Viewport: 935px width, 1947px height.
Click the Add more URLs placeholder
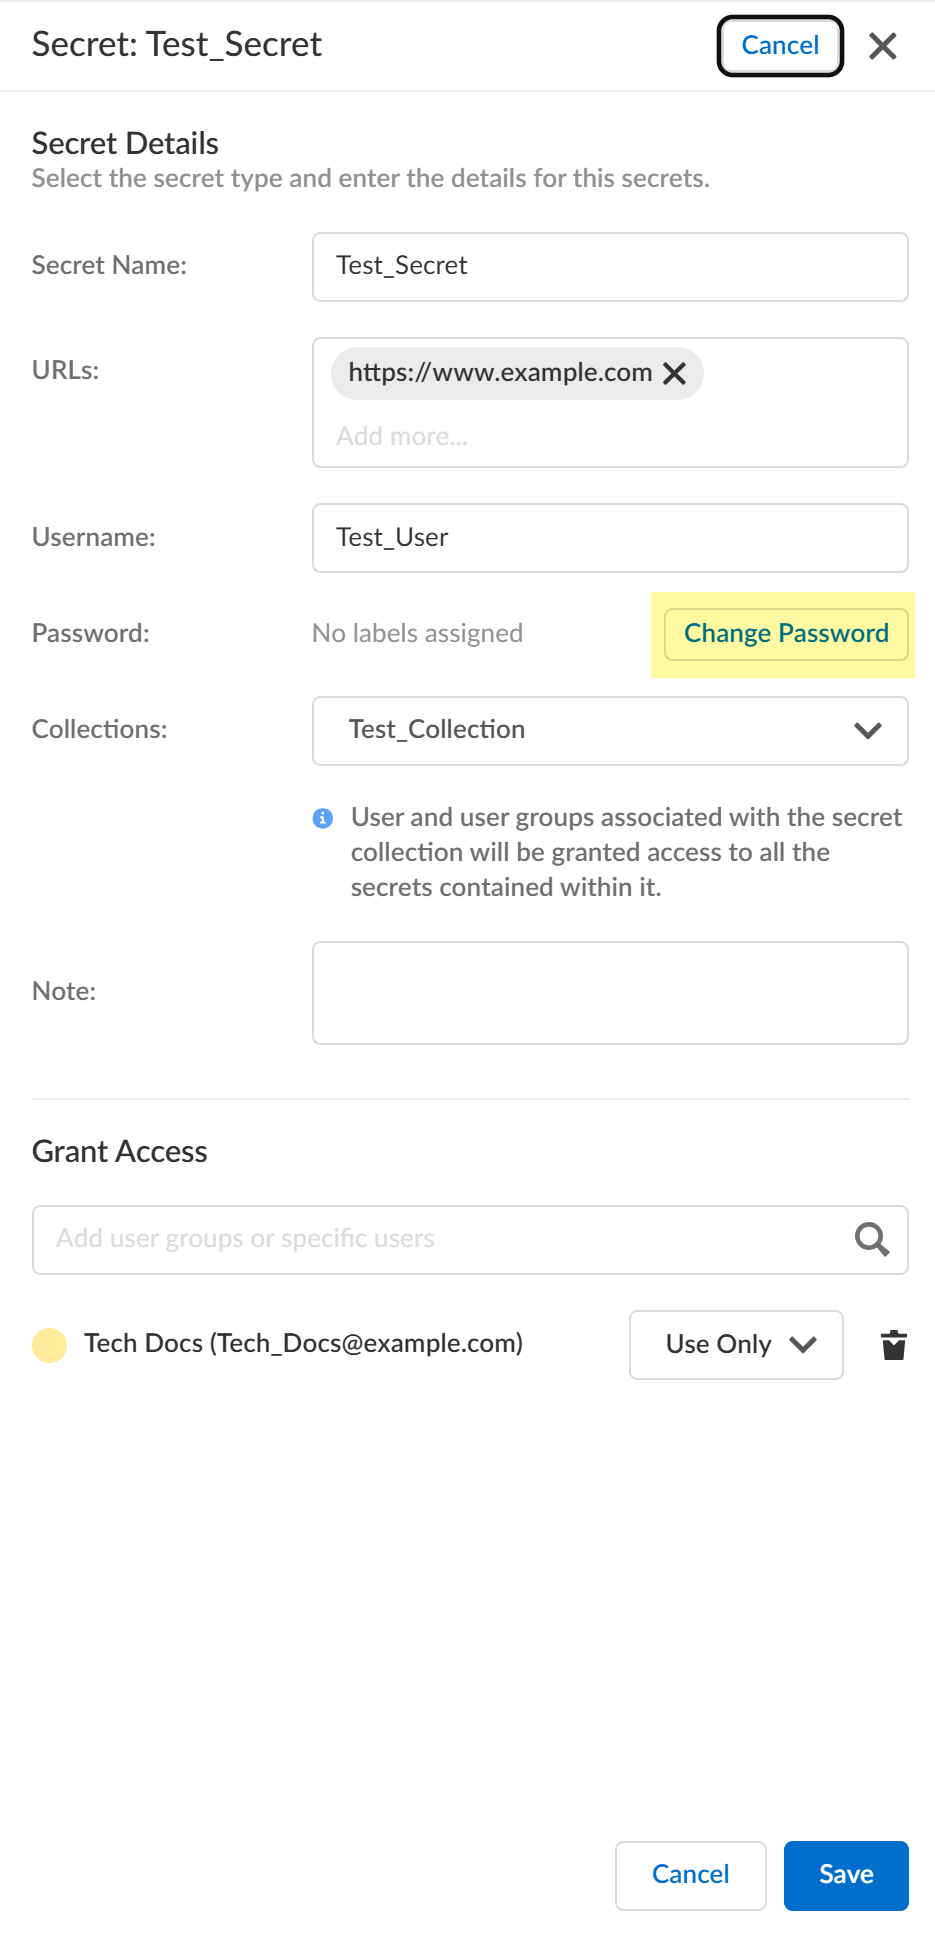click(403, 436)
